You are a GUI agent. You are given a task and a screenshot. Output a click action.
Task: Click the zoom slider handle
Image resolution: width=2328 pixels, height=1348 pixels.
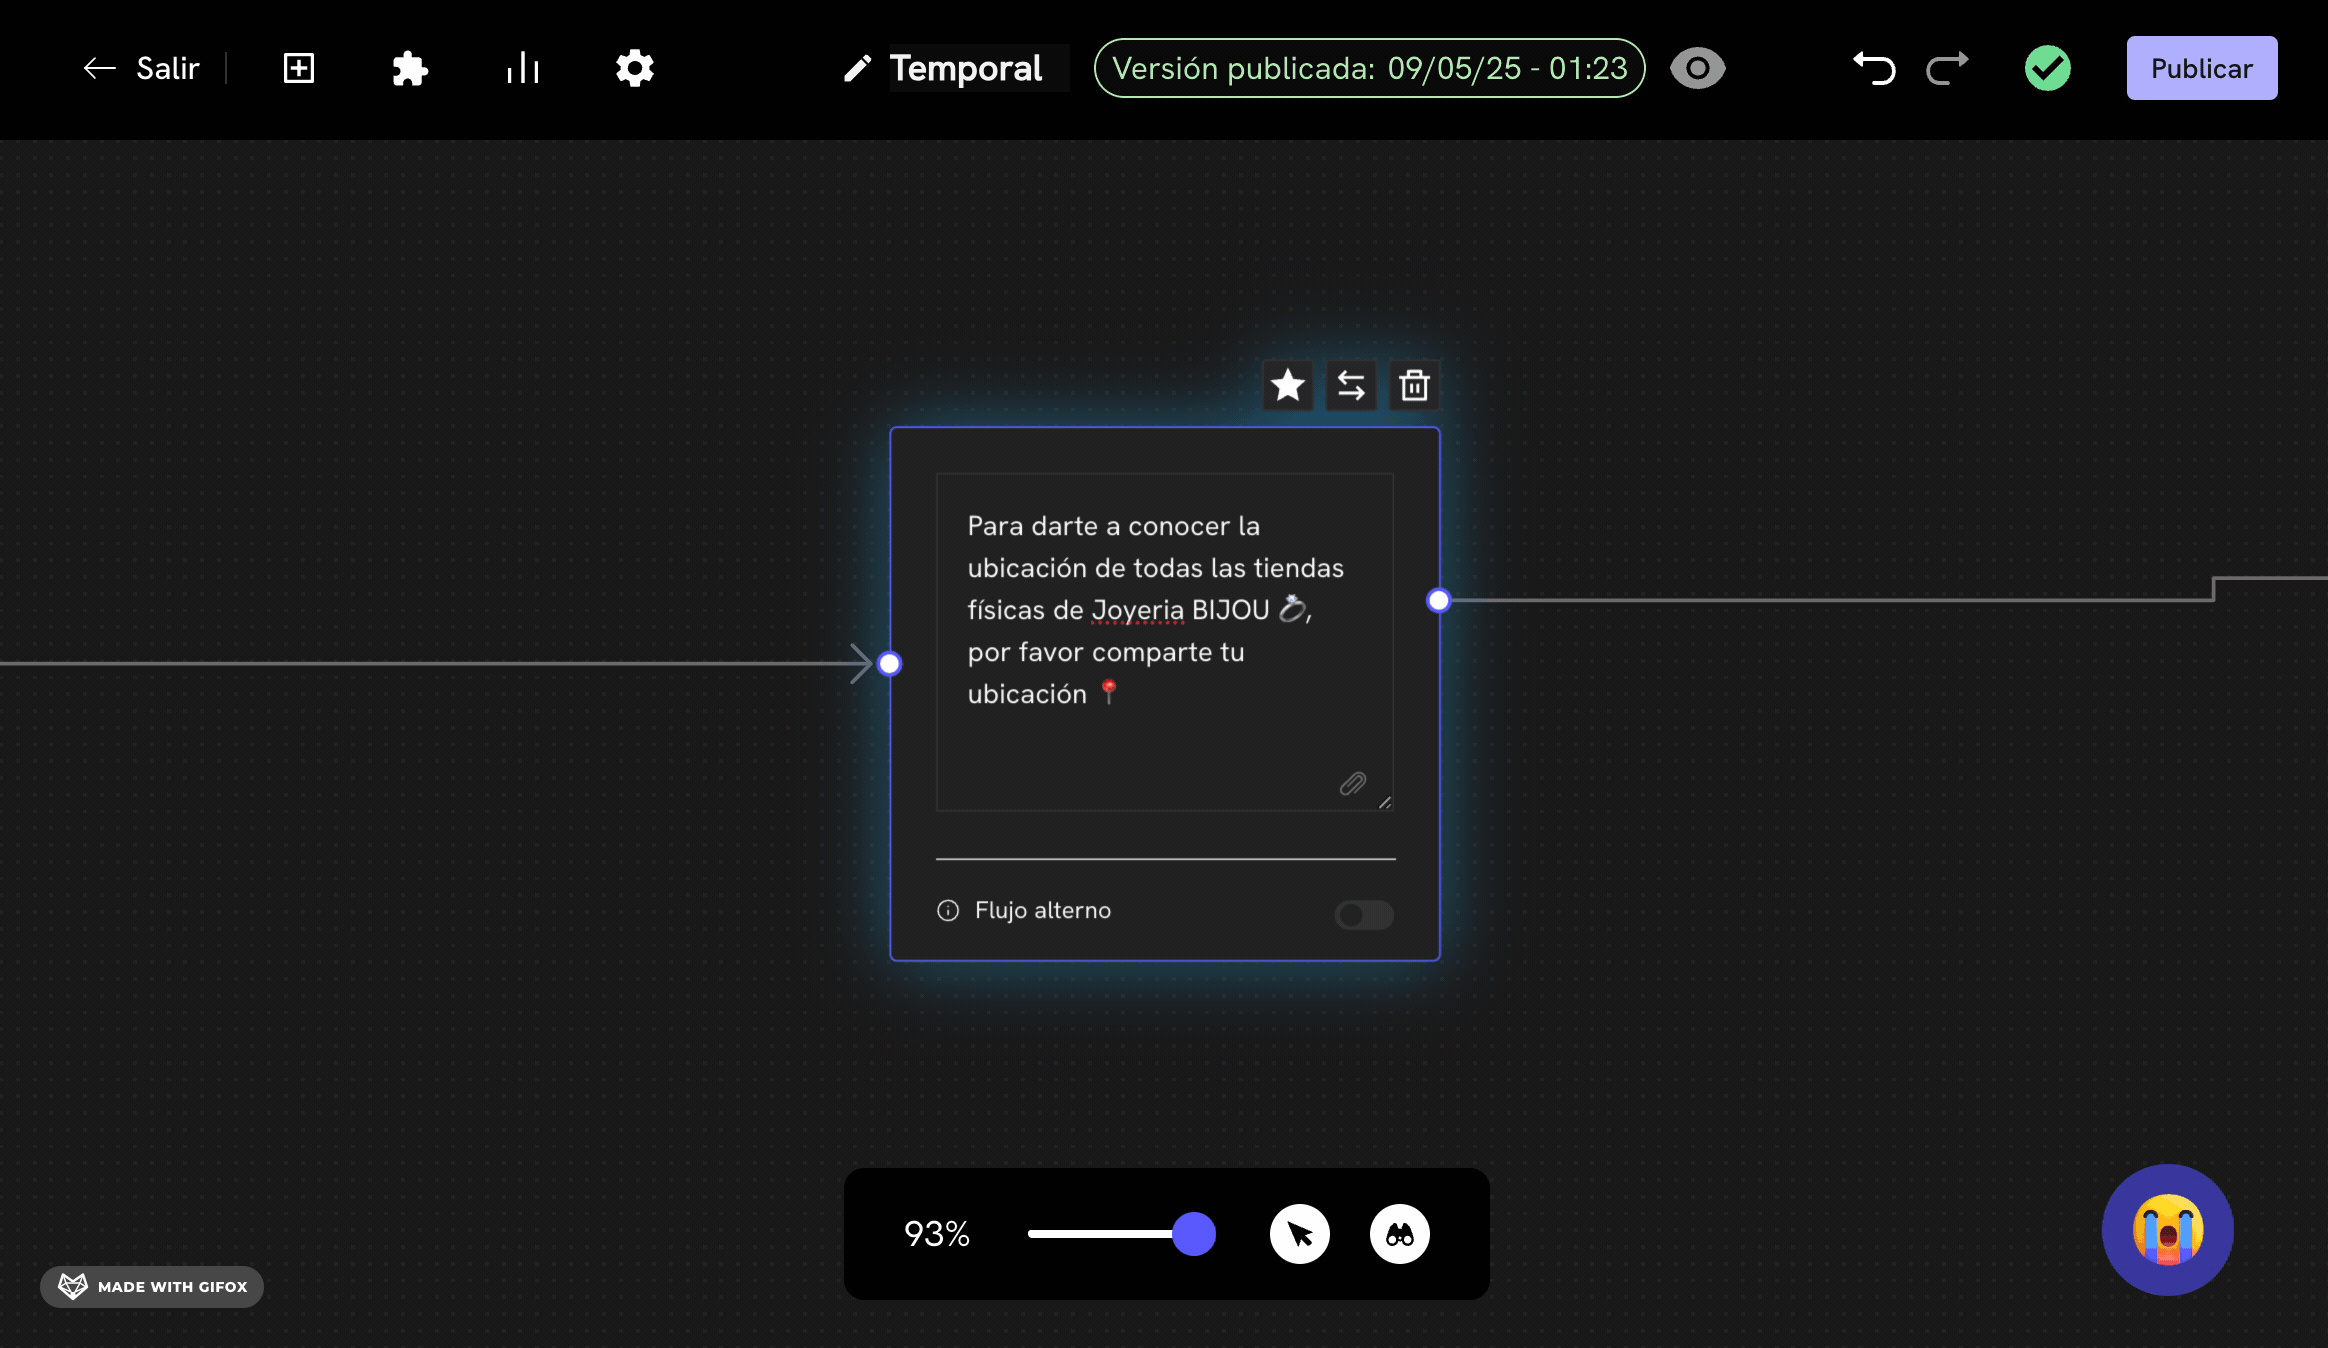(x=1194, y=1234)
